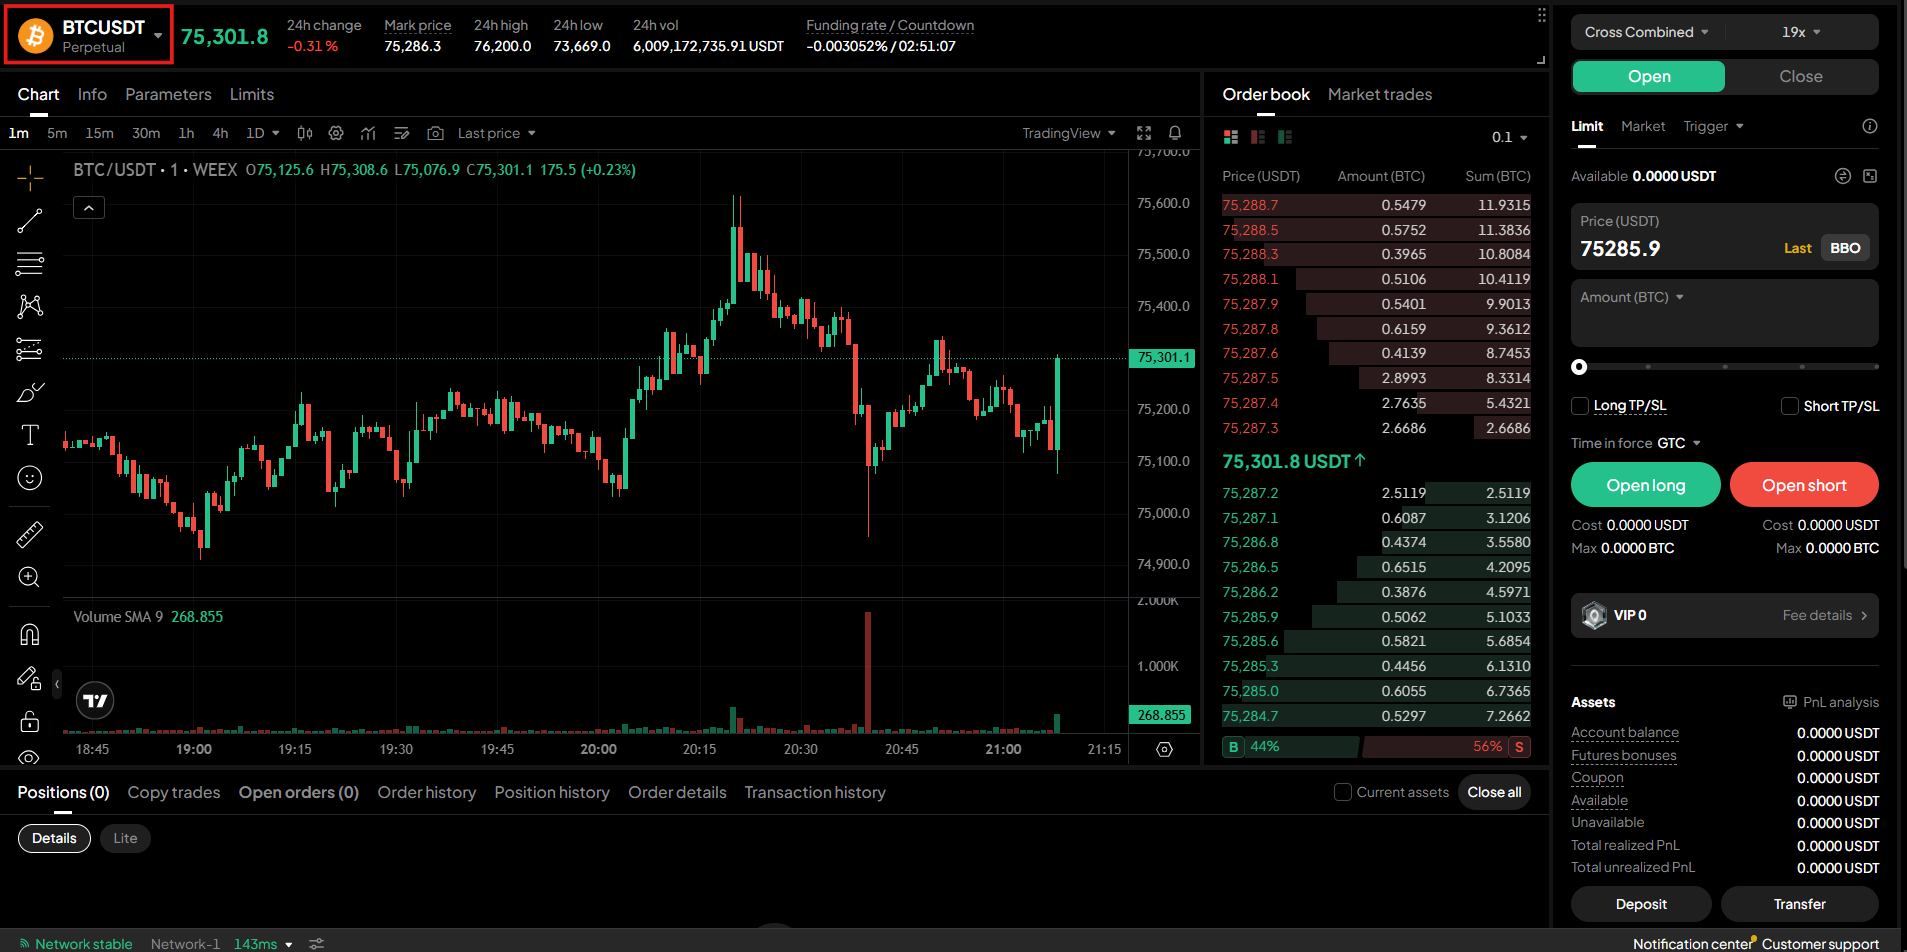Open TradingView chart source dropdown
Viewport: 1907px width, 952px height.
tap(1069, 133)
